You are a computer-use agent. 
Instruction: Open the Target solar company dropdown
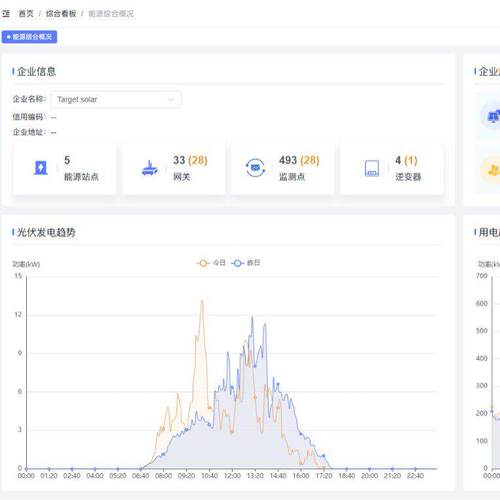[116, 99]
